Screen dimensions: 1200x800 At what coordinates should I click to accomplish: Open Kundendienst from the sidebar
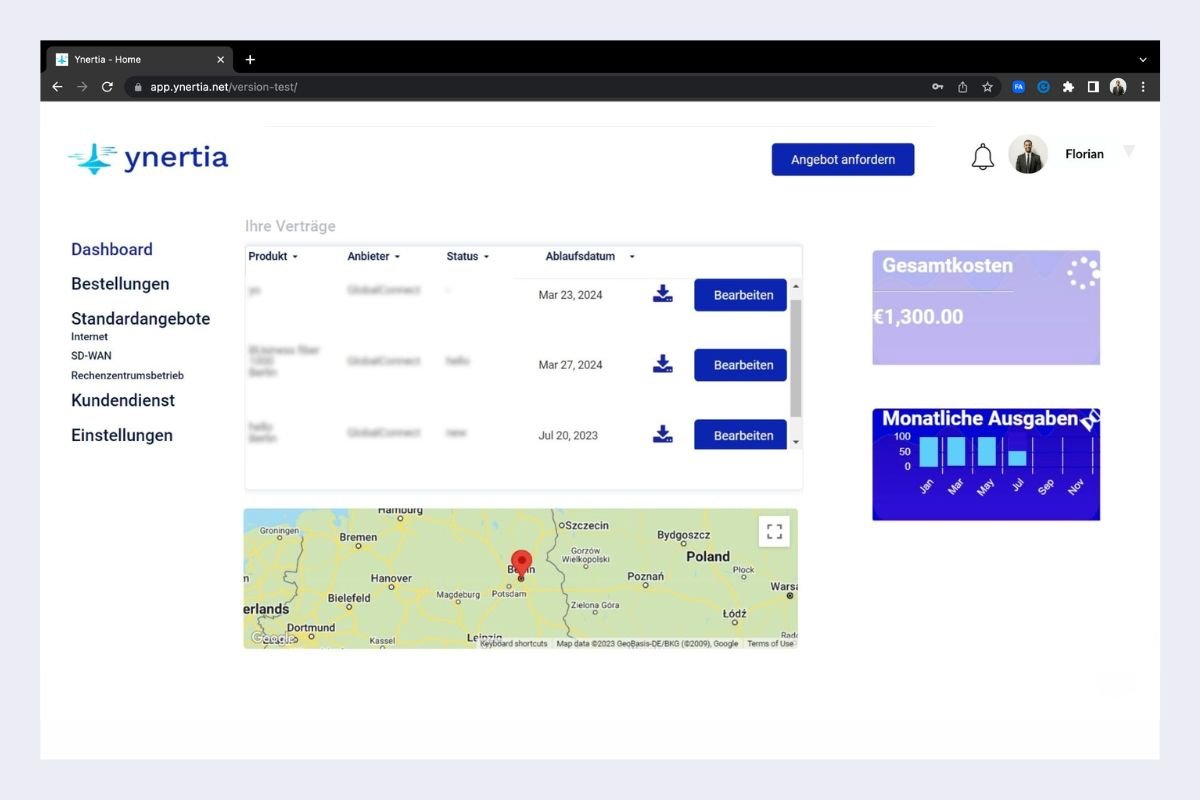pyautogui.click(x=123, y=400)
